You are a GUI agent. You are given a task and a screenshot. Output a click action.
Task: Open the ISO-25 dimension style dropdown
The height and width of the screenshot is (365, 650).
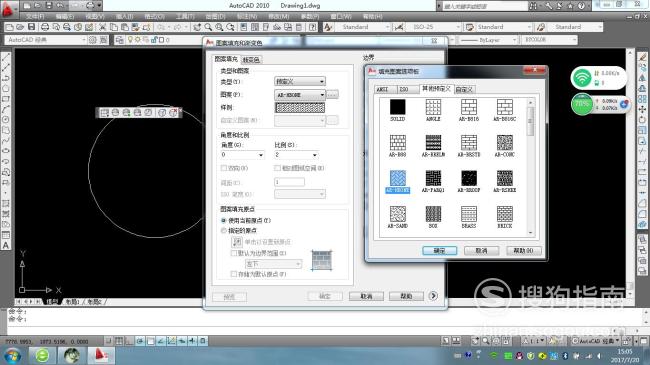[434, 27]
